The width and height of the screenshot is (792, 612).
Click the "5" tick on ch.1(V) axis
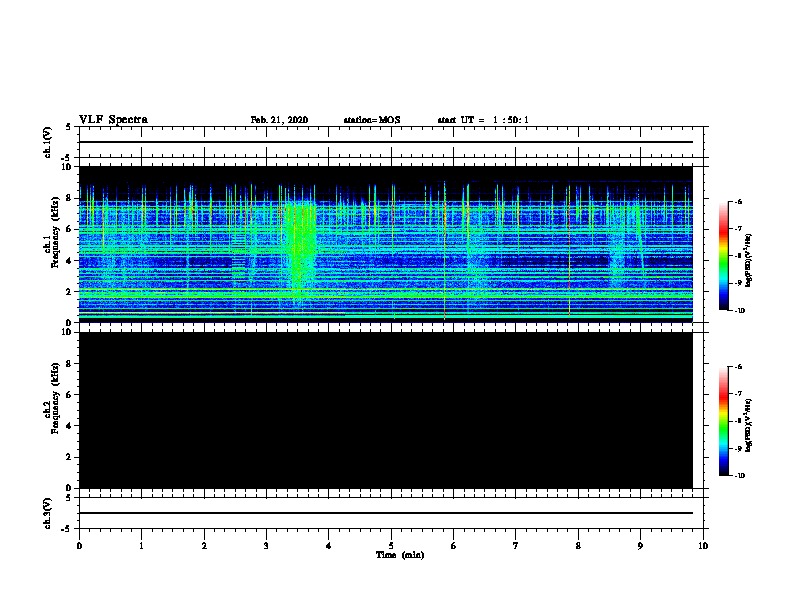click(x=69, y=127)
